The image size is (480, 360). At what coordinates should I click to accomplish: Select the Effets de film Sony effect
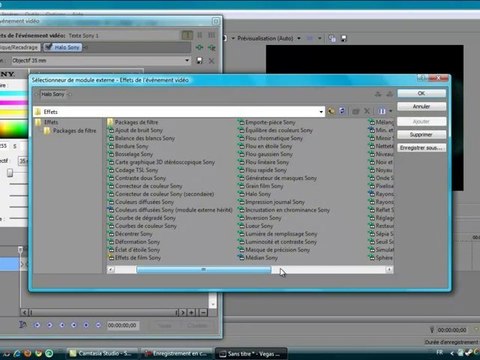(138, 258)
